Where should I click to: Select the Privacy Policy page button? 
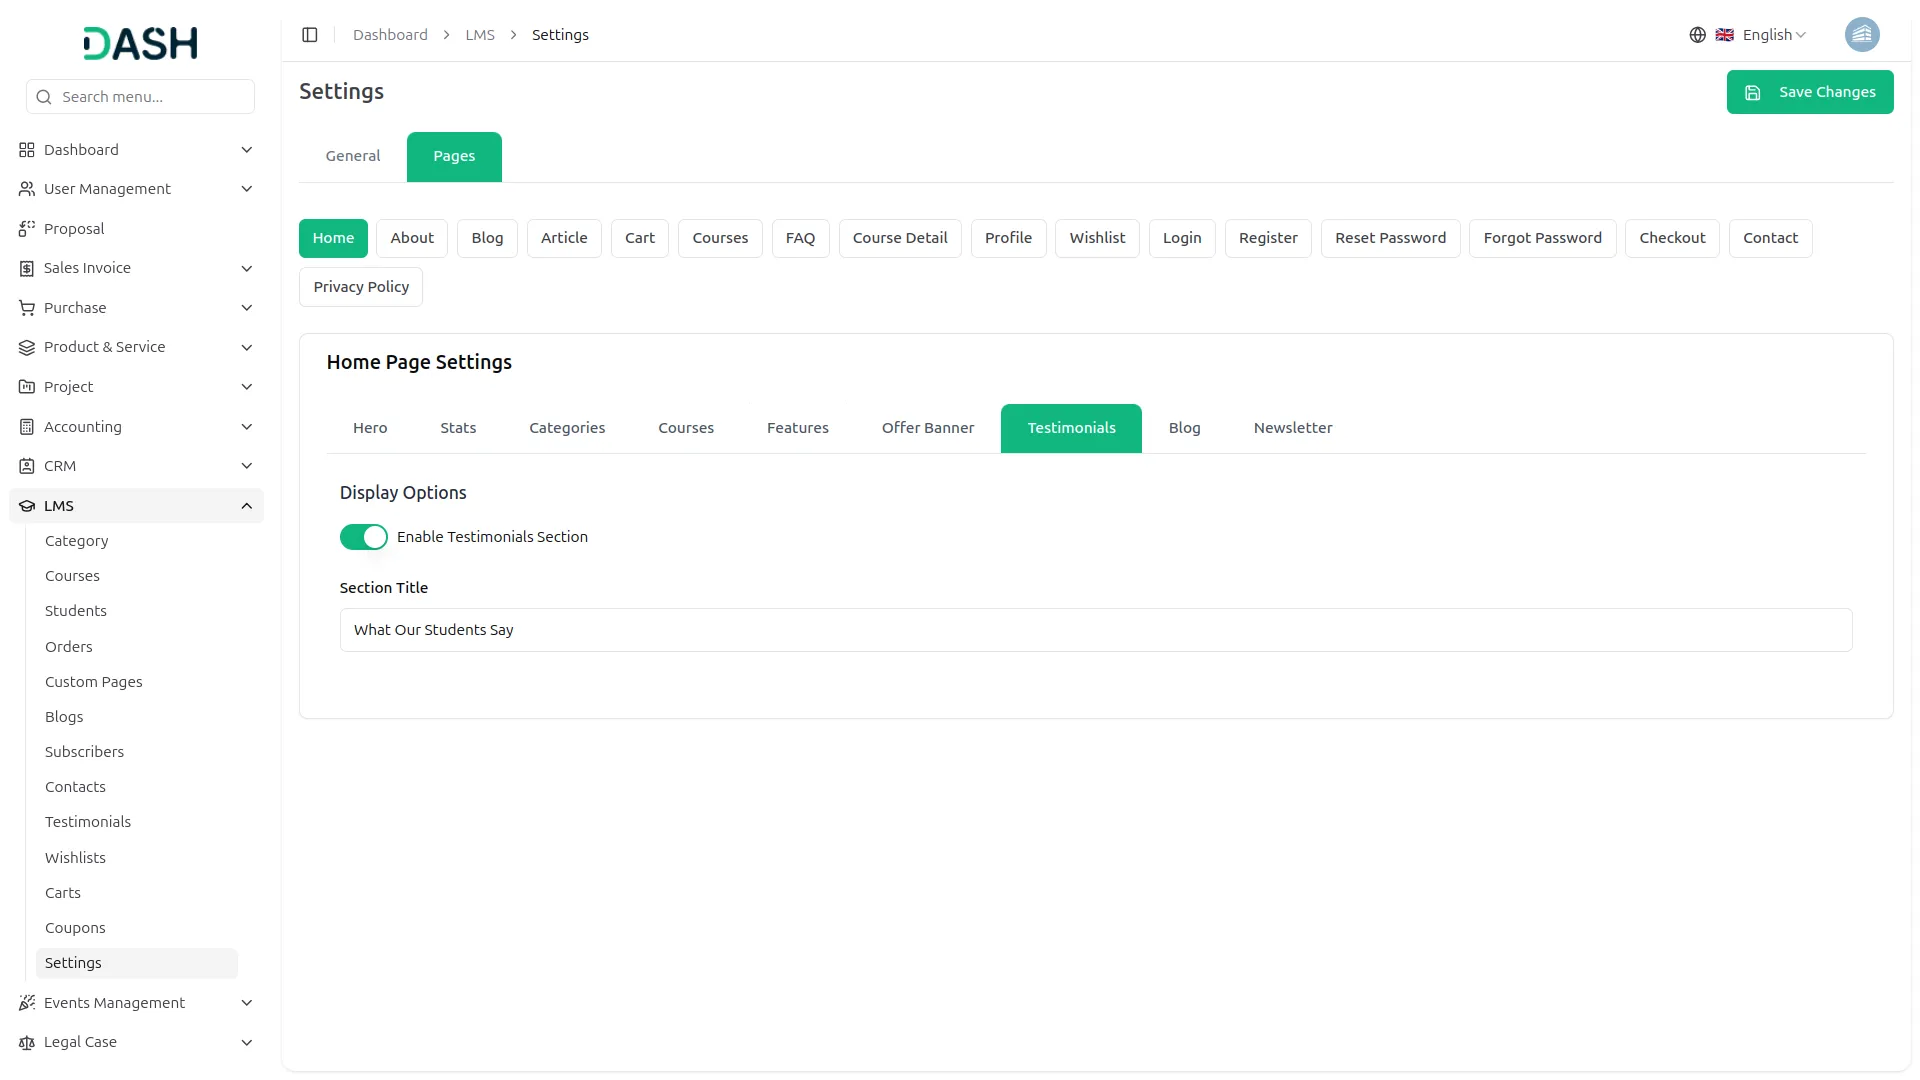tap(361, 287)
